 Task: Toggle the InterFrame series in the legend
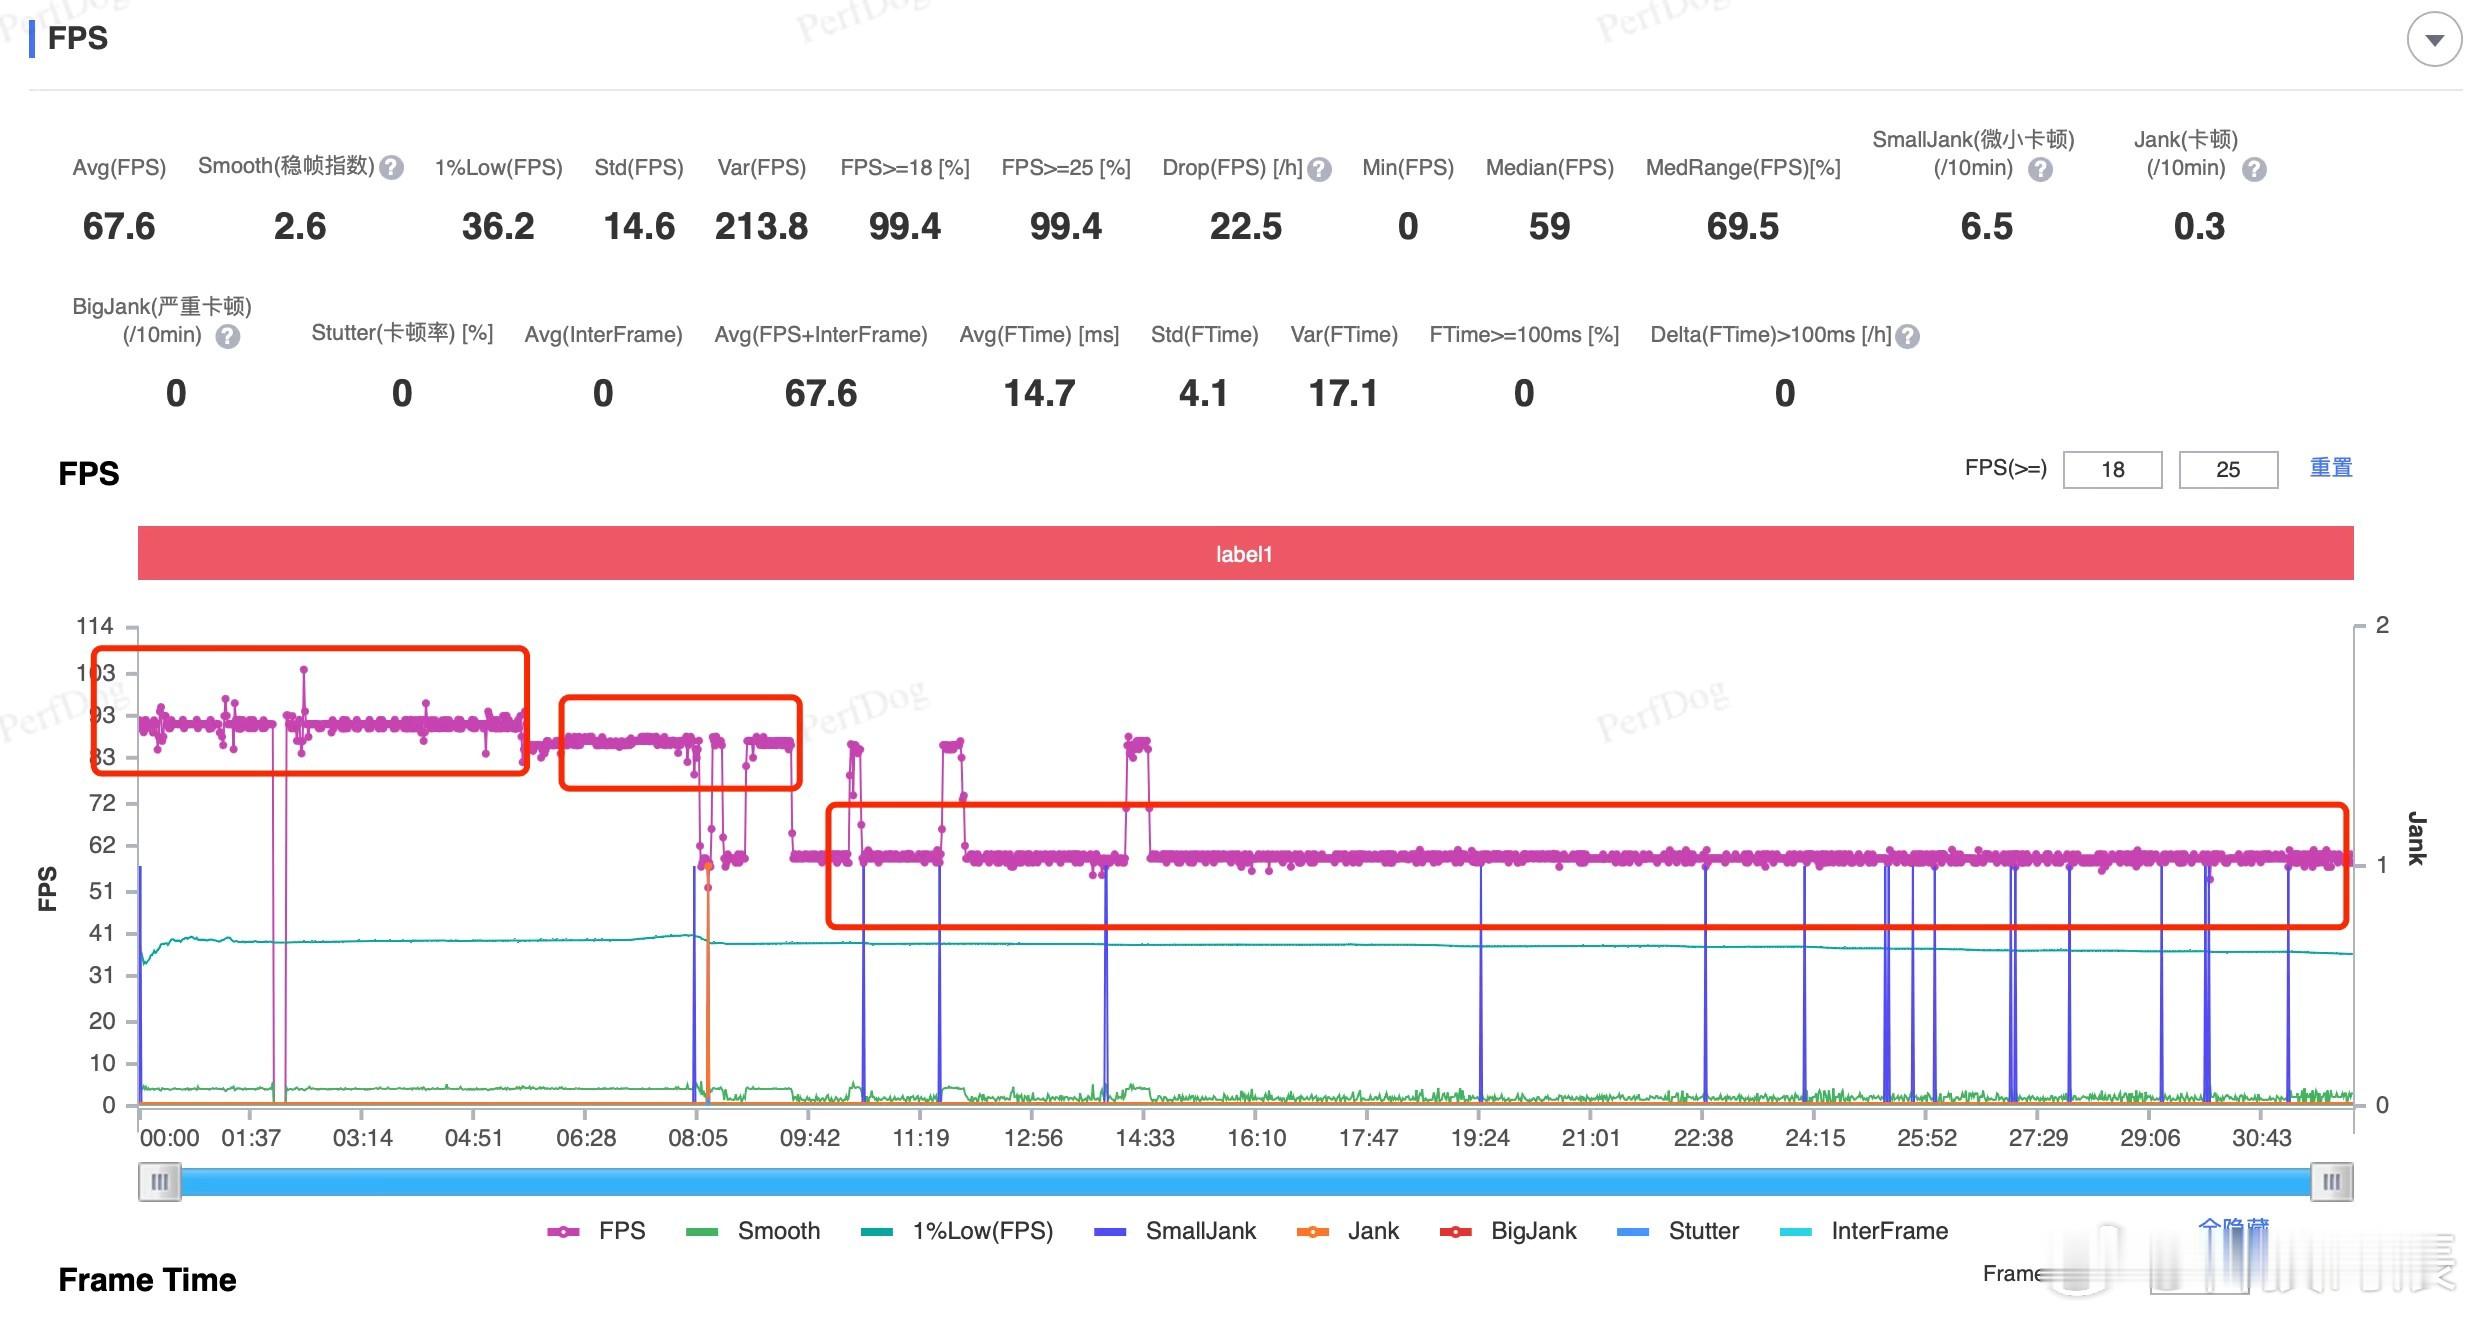click(1864, 1231)
